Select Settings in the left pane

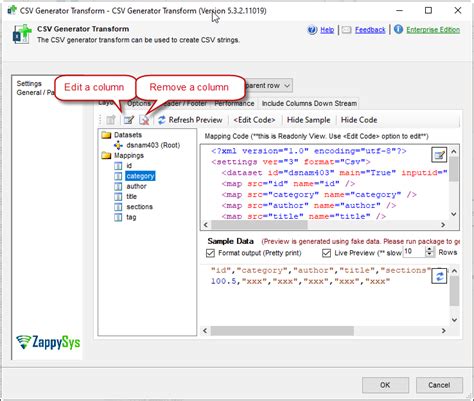29,83
